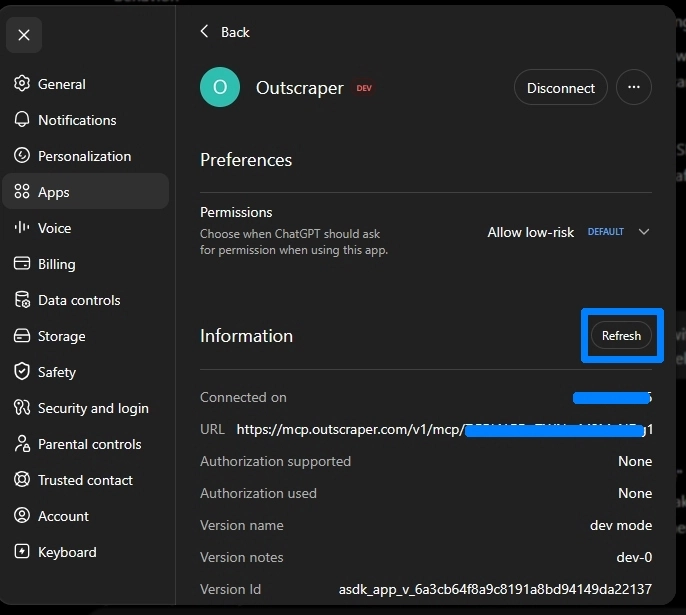Click the Parental controls person icon

coord(22,444)
